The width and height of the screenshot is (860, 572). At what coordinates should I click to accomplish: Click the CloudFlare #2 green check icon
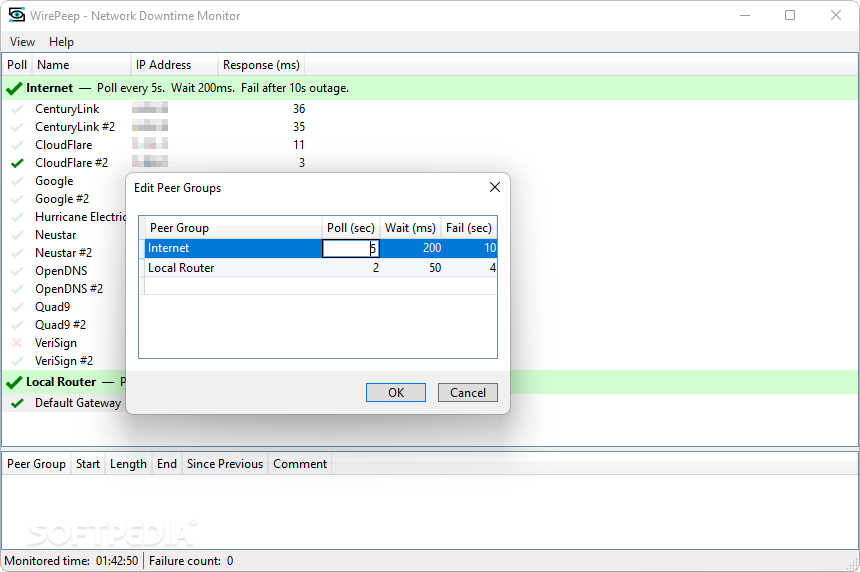(x=18, y=163)
